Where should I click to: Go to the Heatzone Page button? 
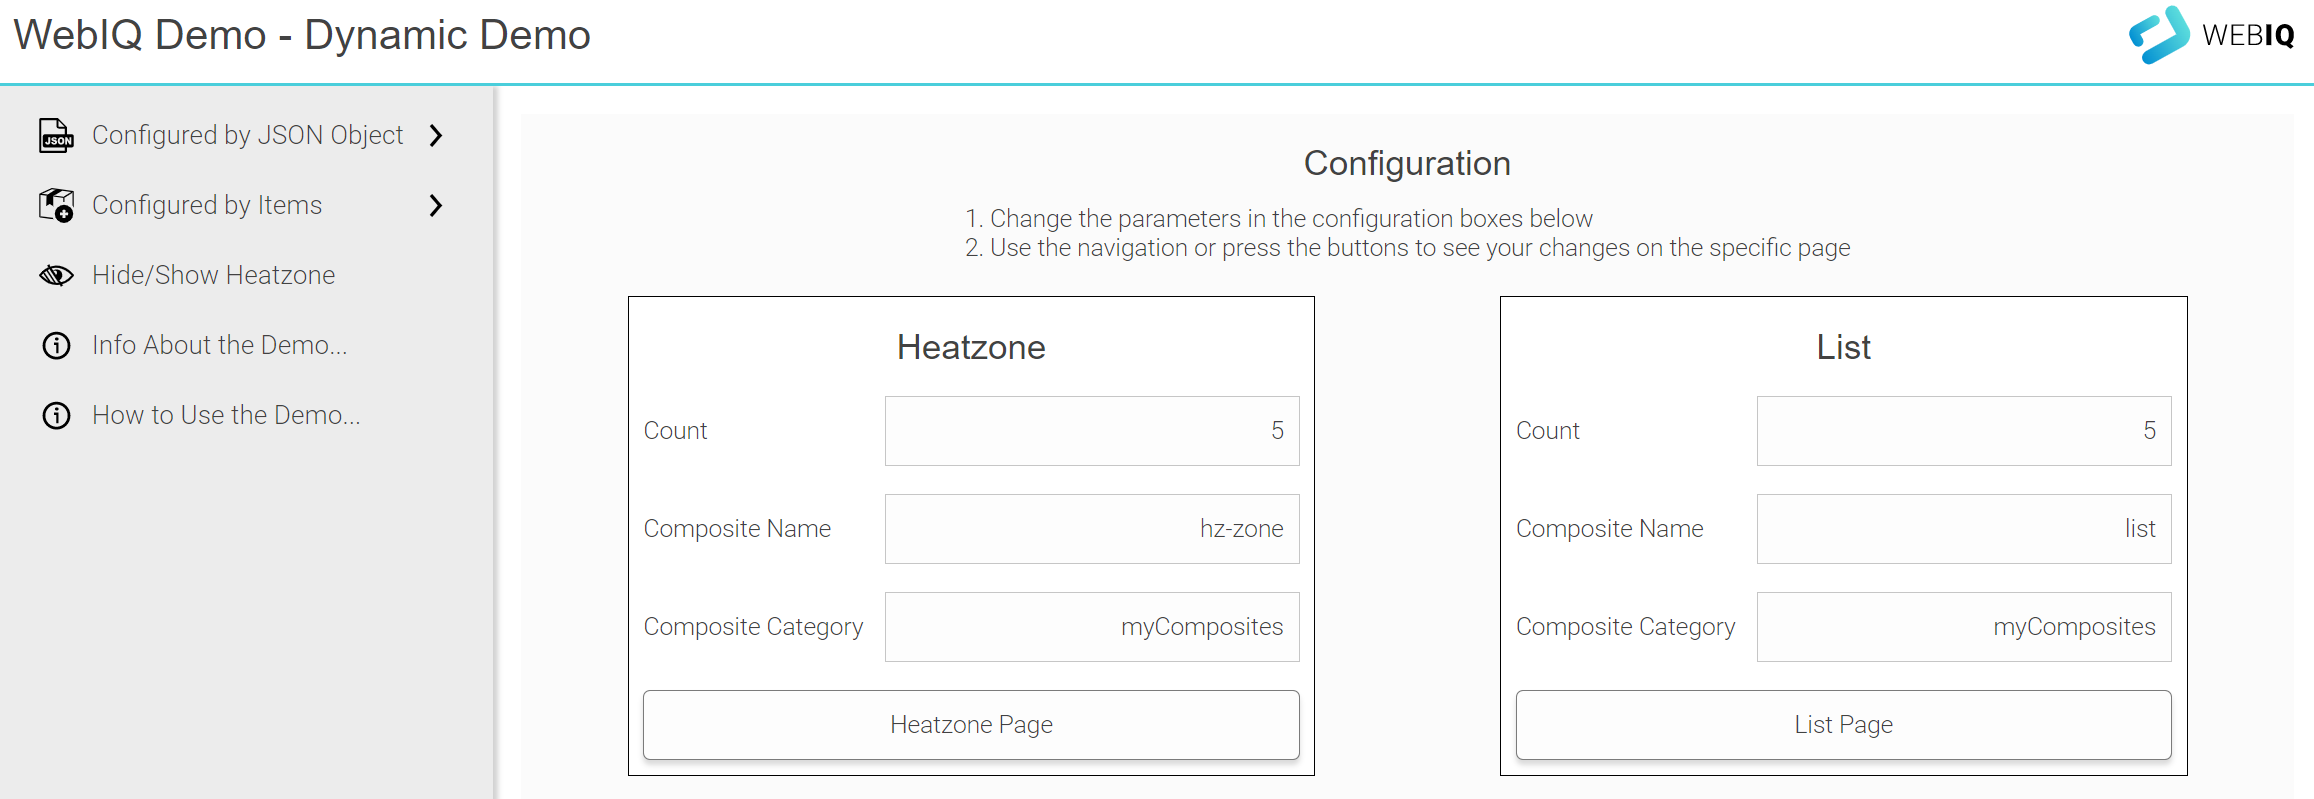[x=971, y=724]
